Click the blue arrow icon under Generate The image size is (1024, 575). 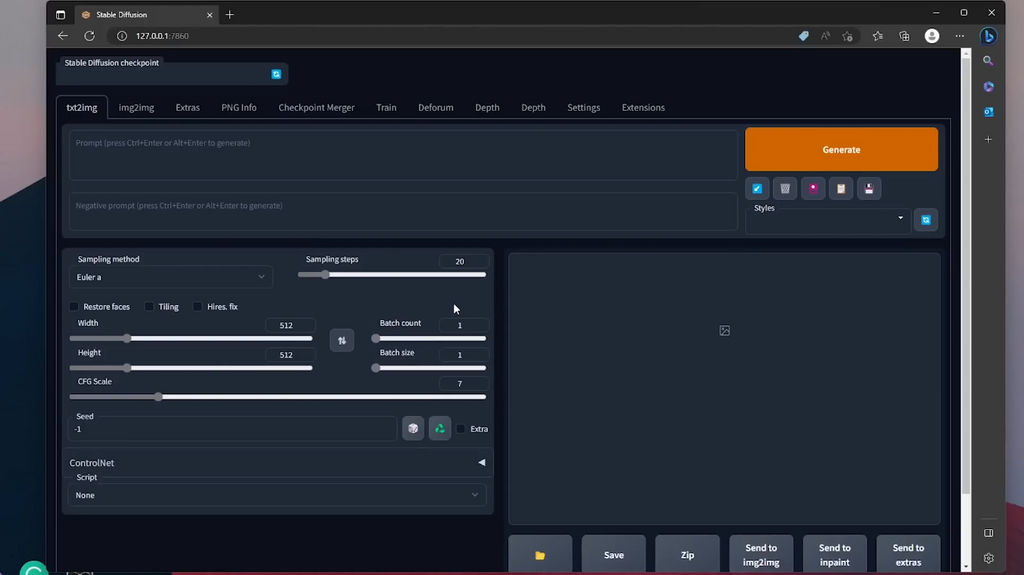pos(757,189)
